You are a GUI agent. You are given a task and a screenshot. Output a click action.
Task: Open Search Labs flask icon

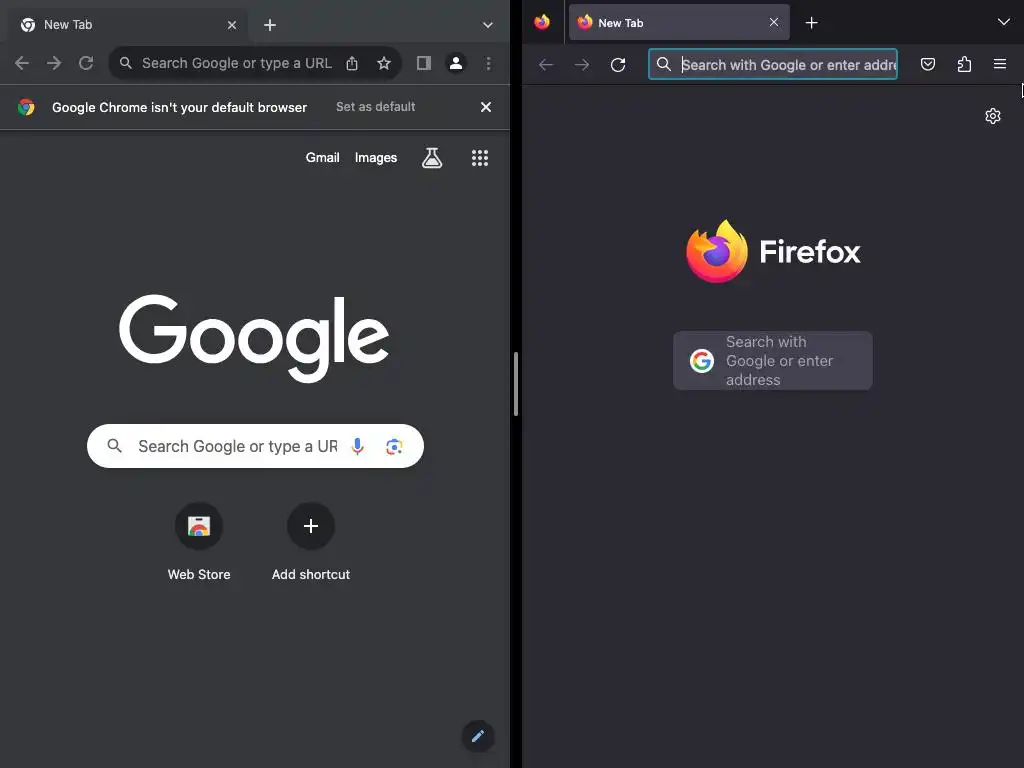(432, 157)
